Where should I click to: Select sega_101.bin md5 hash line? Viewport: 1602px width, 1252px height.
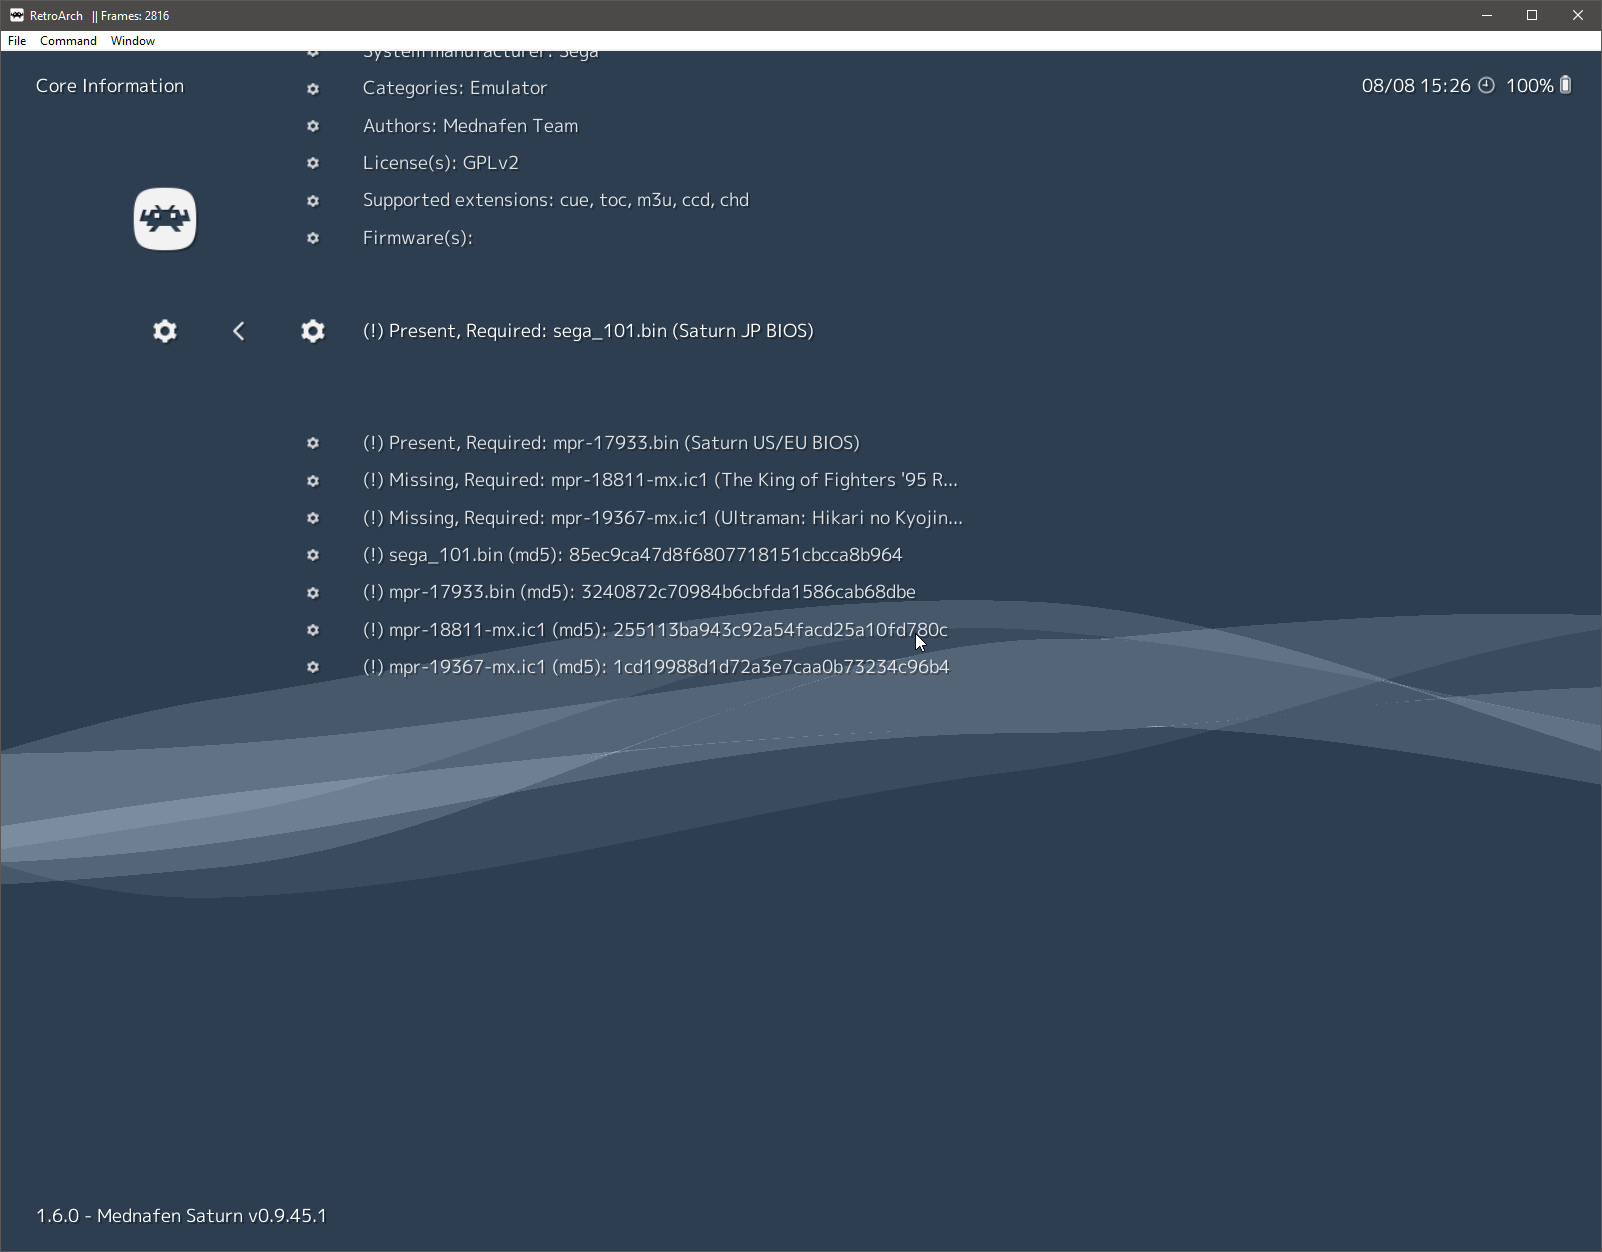click(633, 555)
